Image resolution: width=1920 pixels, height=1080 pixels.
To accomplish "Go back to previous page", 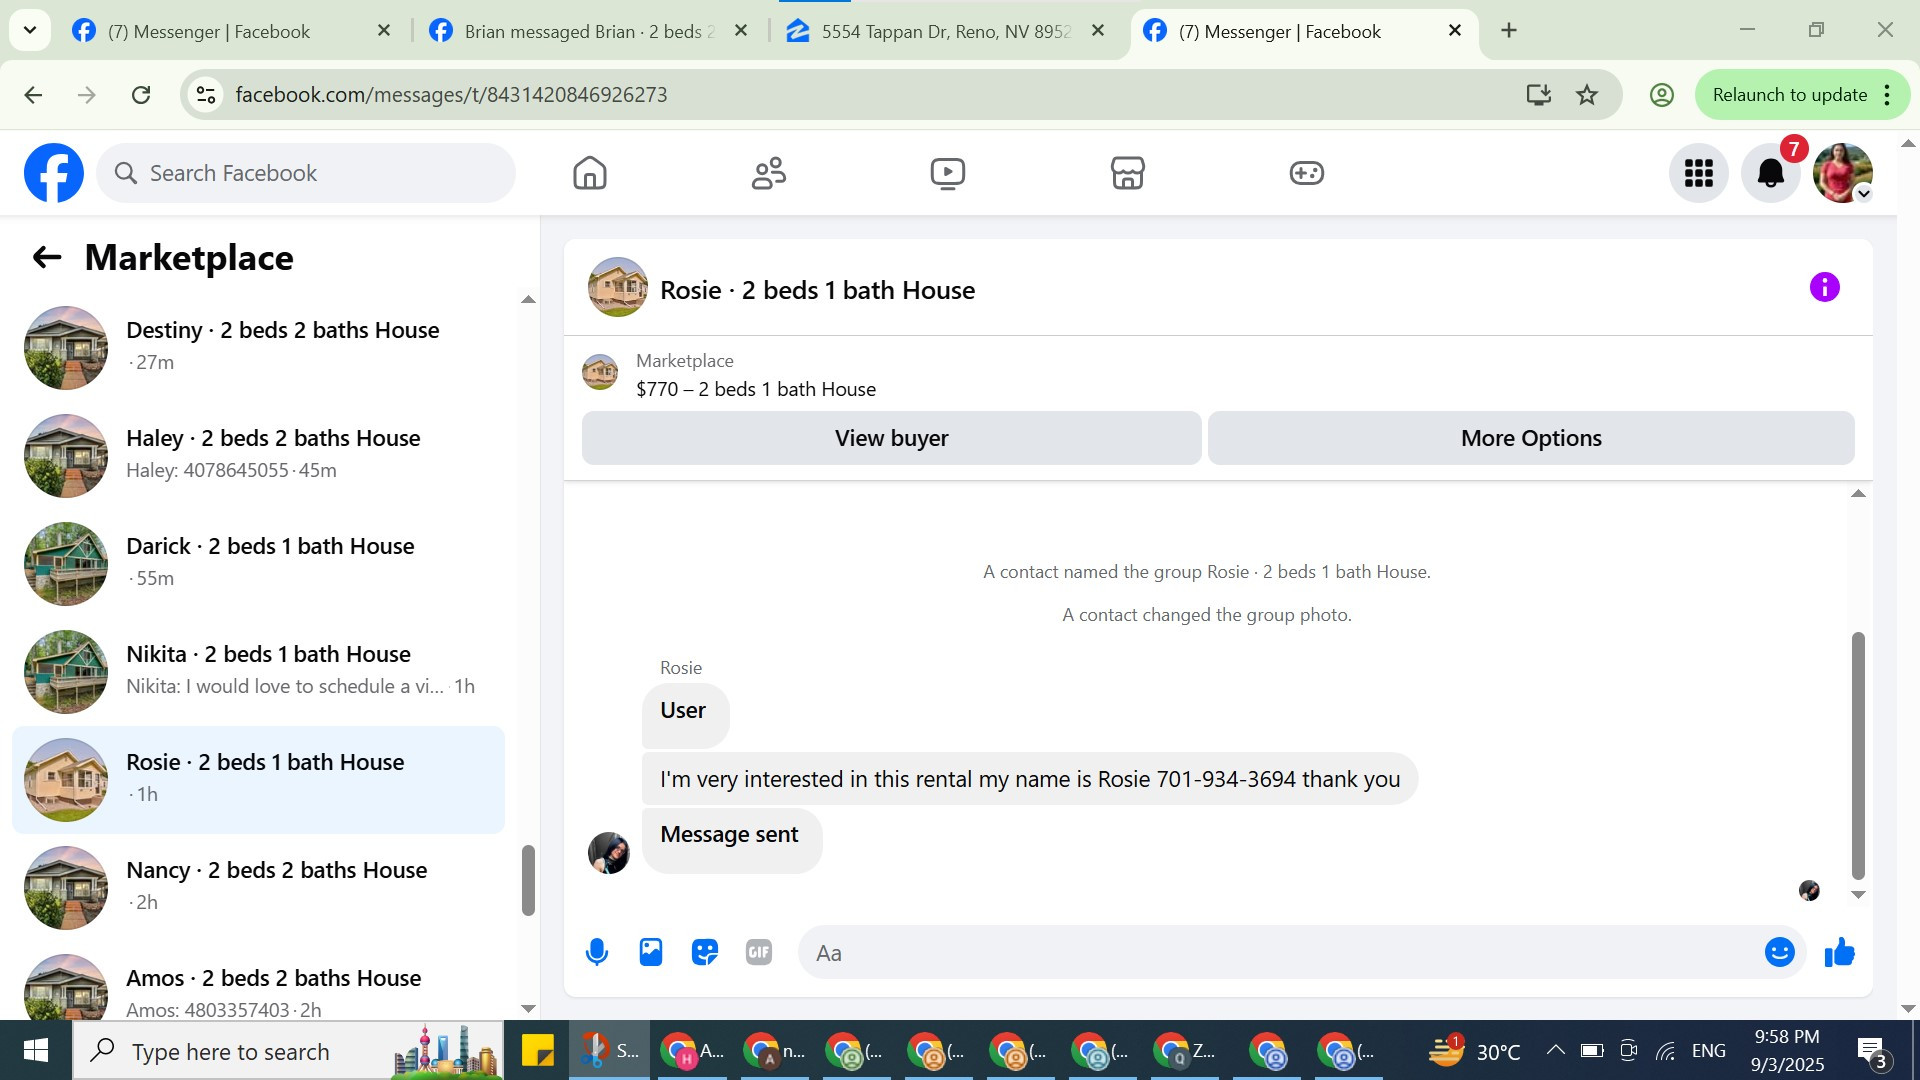I will click(x=33, y=95).
